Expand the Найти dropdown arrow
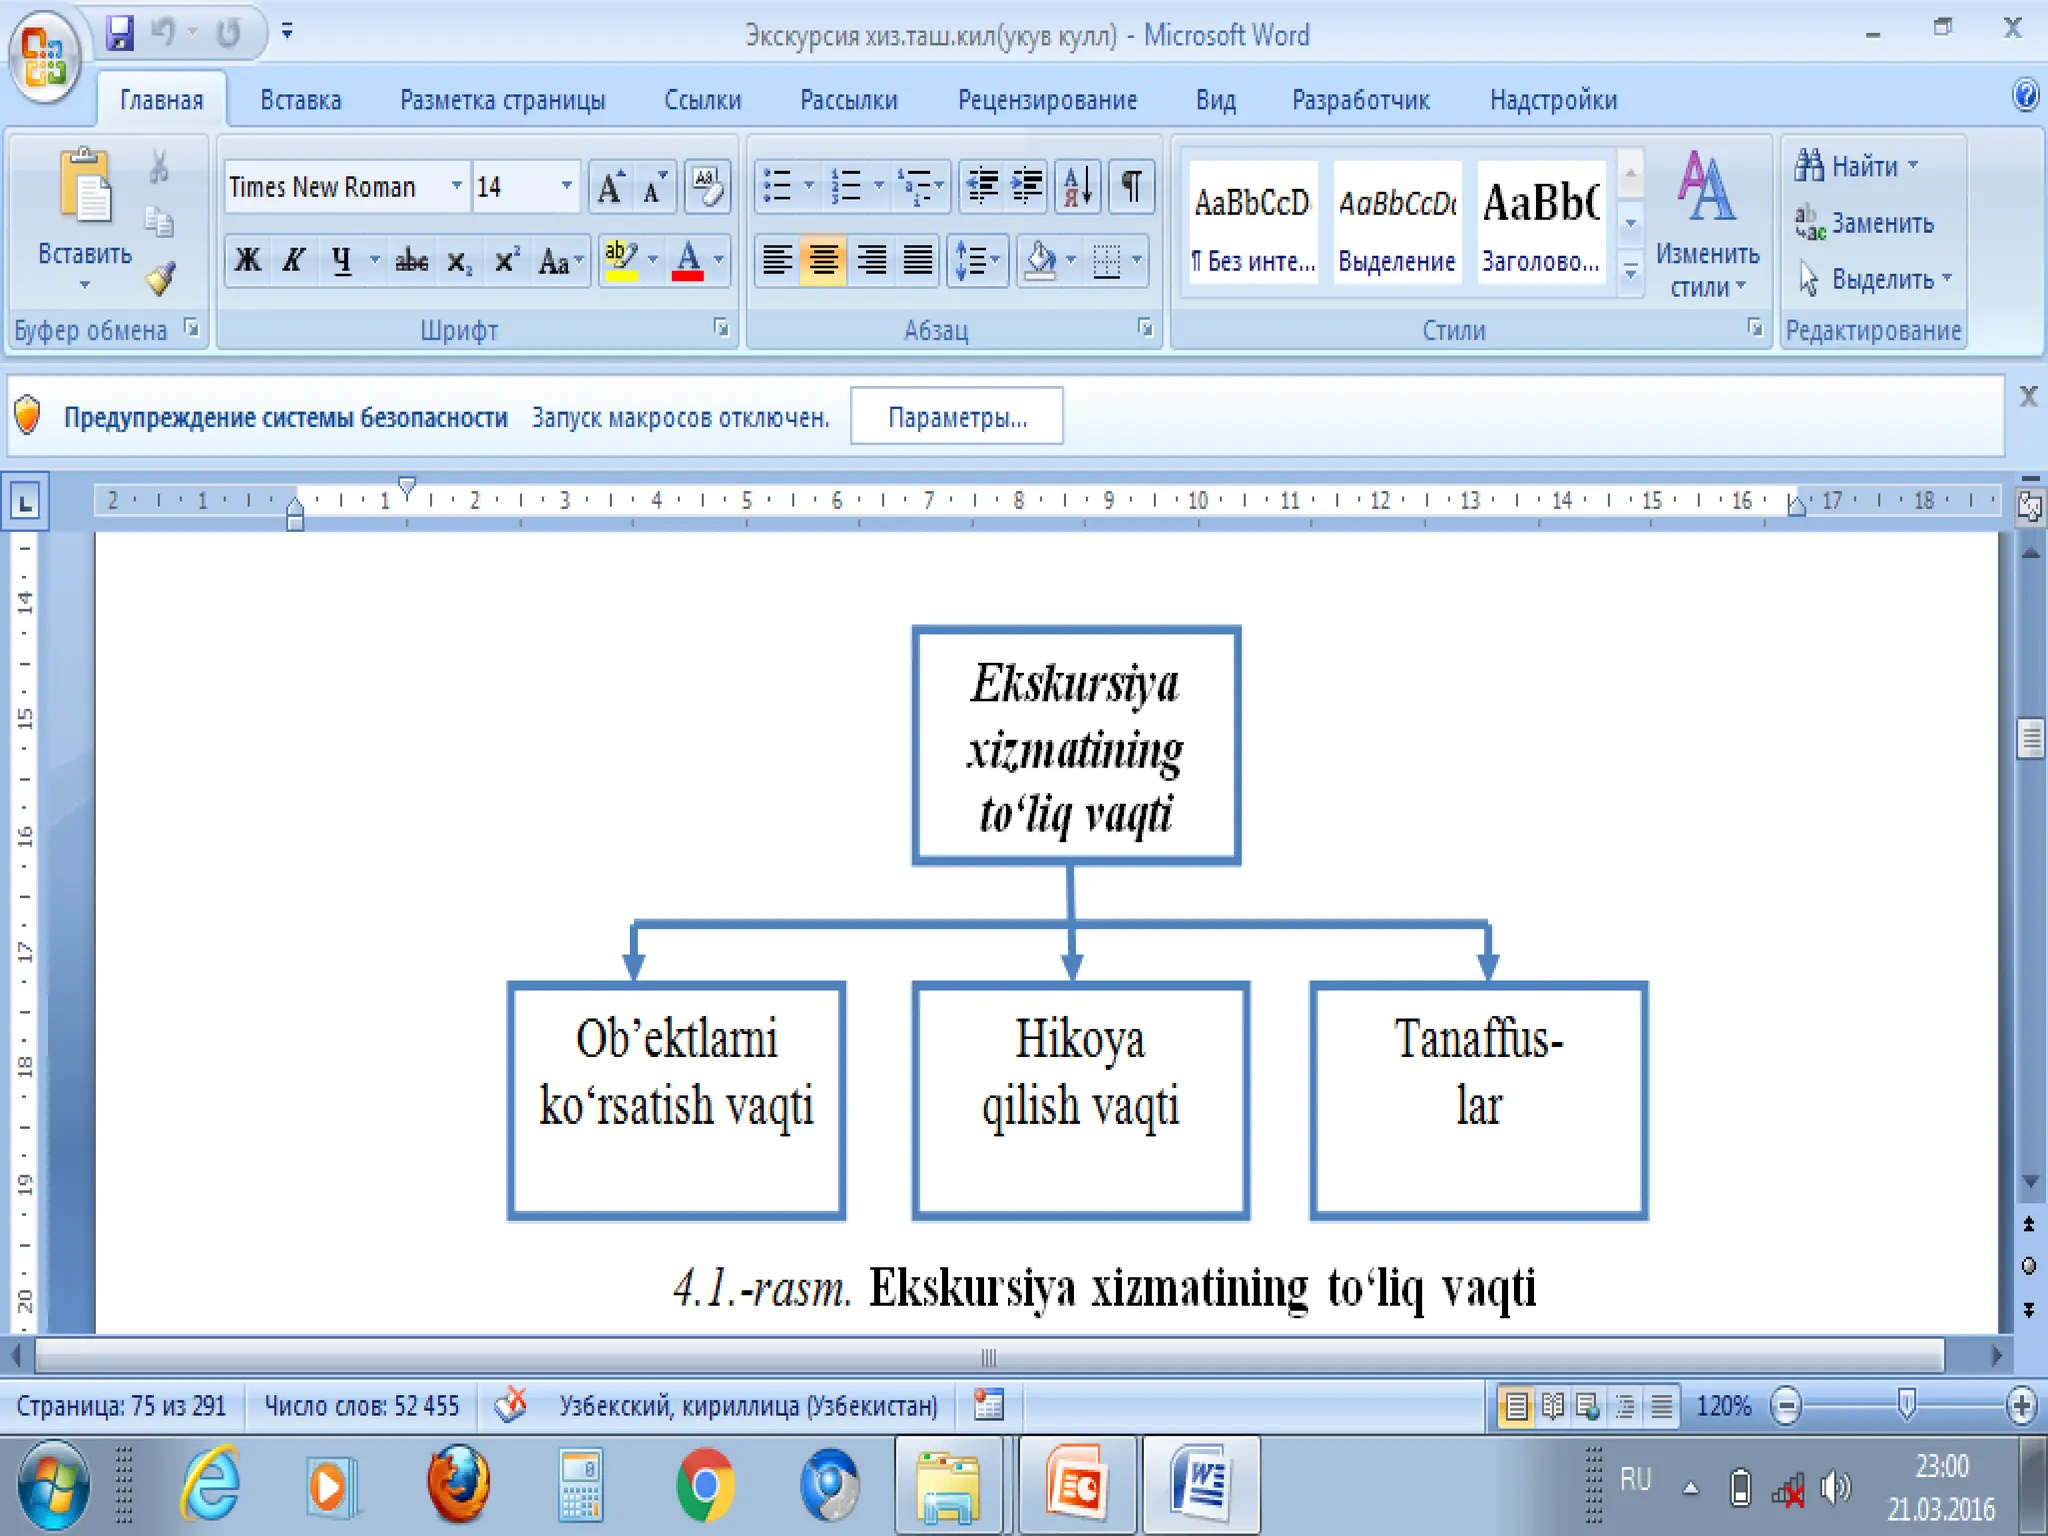 1913,165
